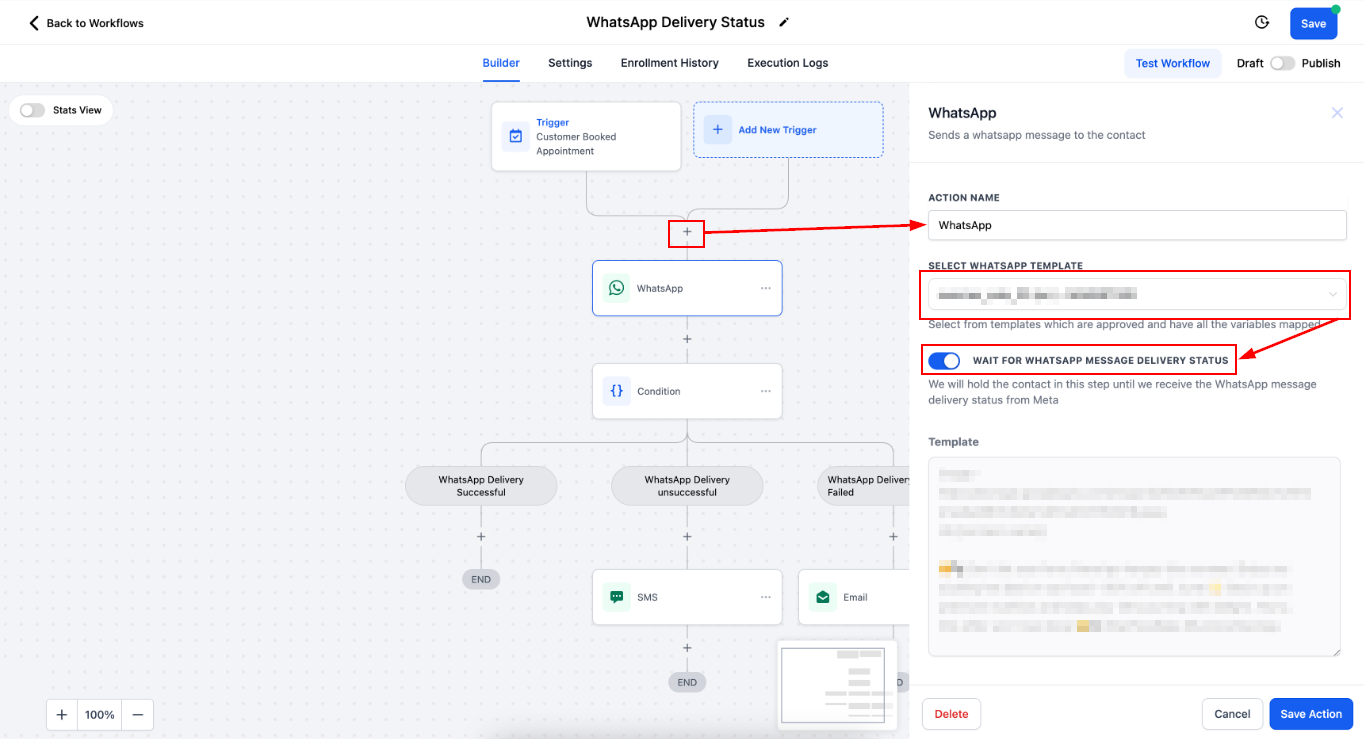Switch to the Builder tab
The width and height of the screenshot is (1364, 739).
(x=501, y=63)
